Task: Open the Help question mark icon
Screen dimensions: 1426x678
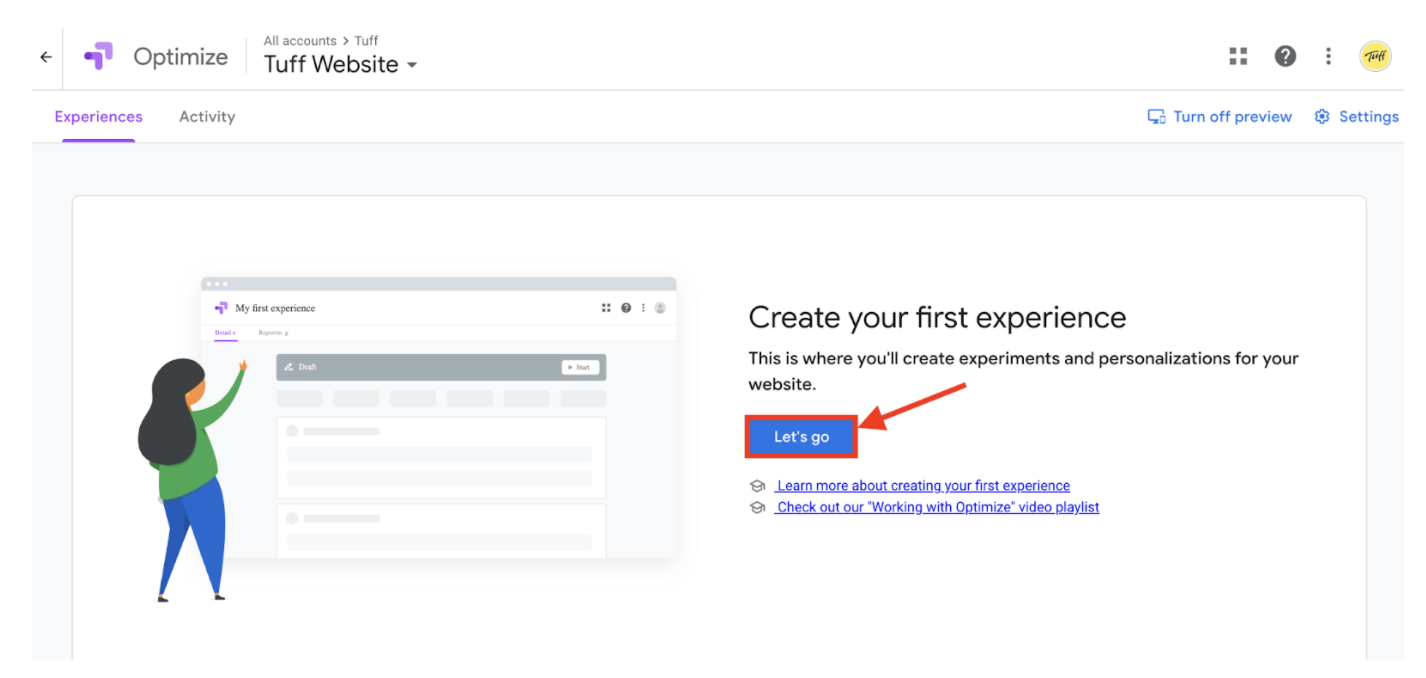Action: (1285, 56)
